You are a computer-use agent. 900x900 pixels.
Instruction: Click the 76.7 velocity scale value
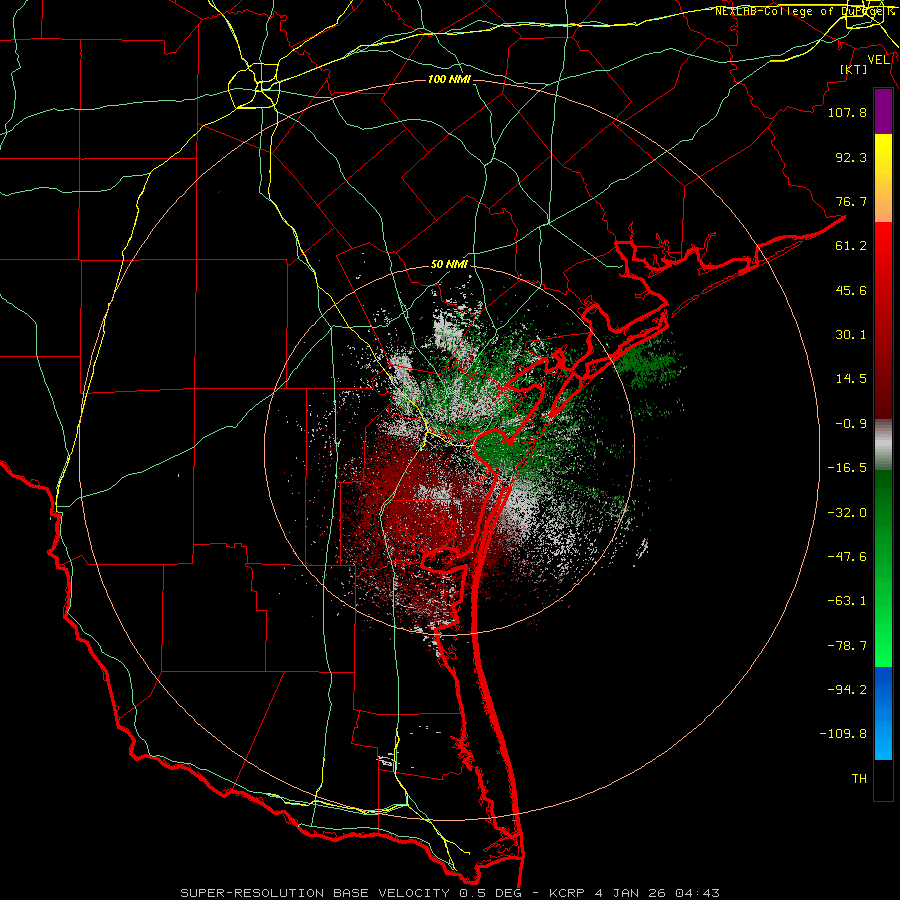coord(851,201)
